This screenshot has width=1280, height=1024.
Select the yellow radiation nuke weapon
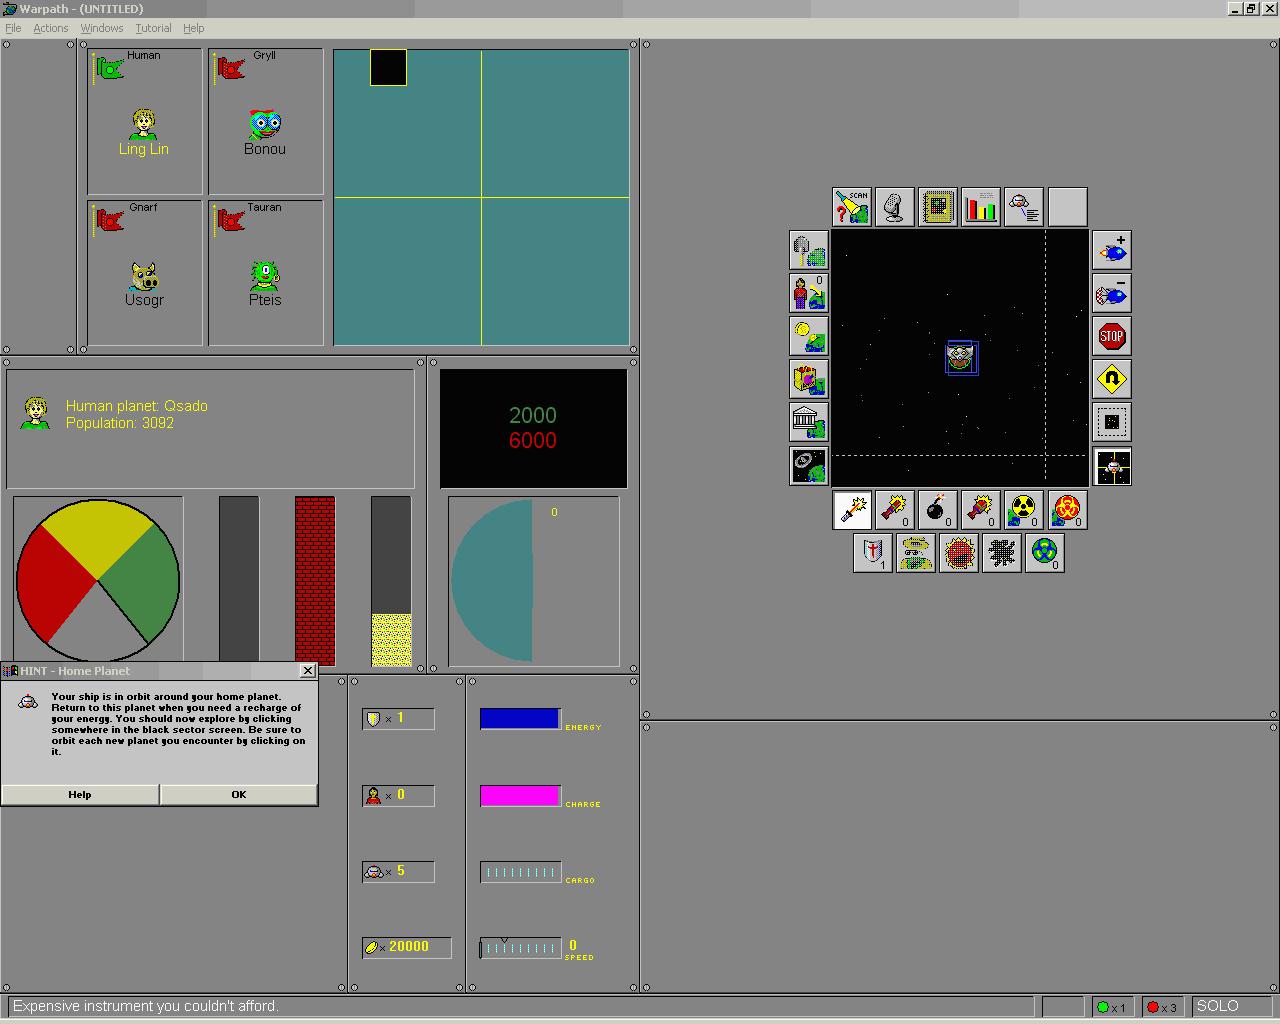click(1023, 509)
